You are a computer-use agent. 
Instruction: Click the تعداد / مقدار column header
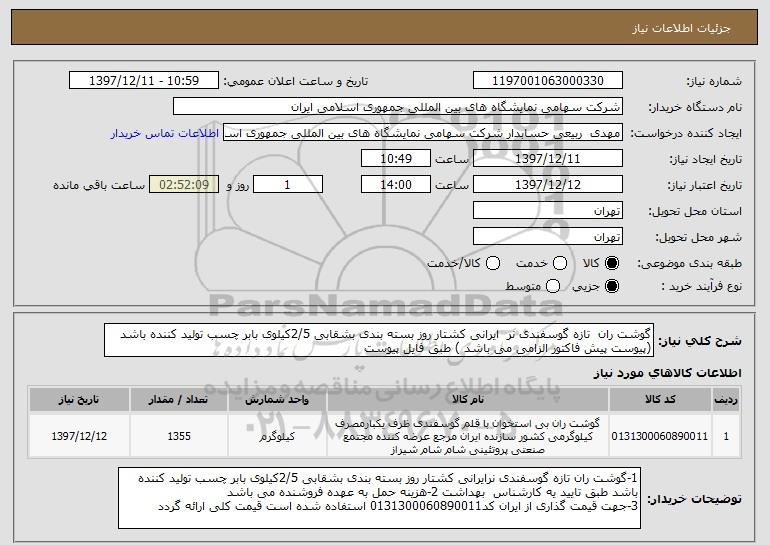[x=179, y=400]
